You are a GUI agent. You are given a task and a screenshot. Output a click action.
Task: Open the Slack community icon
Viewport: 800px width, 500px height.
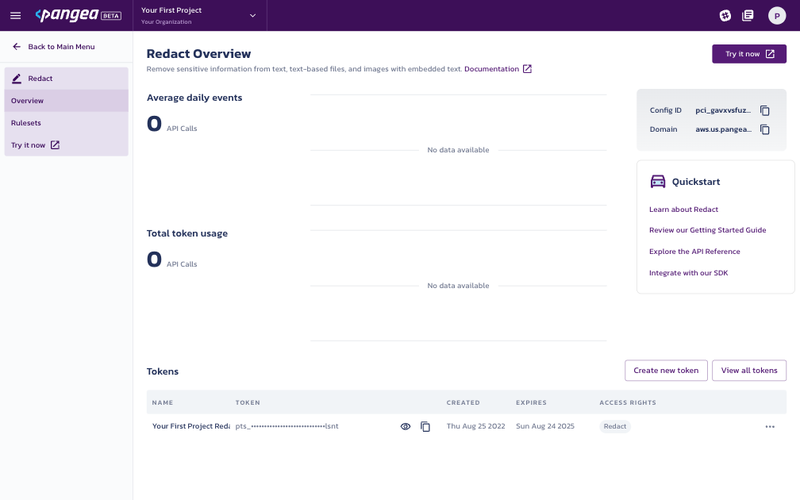(x=725, y=16)
